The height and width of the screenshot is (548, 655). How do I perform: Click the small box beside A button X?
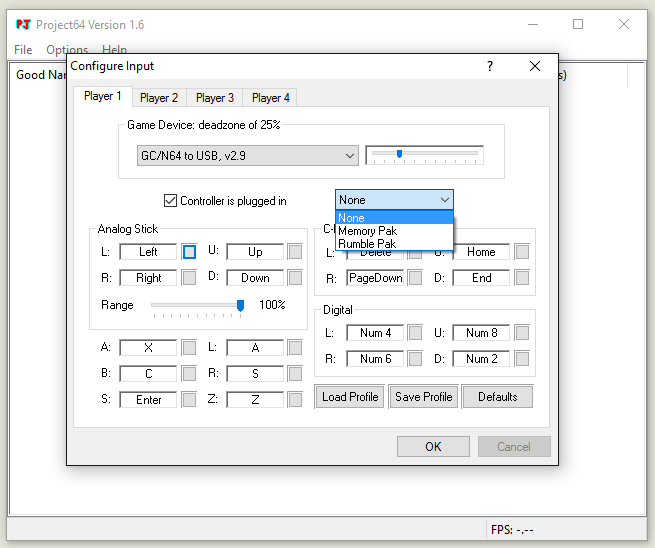[x=189, y=348]
